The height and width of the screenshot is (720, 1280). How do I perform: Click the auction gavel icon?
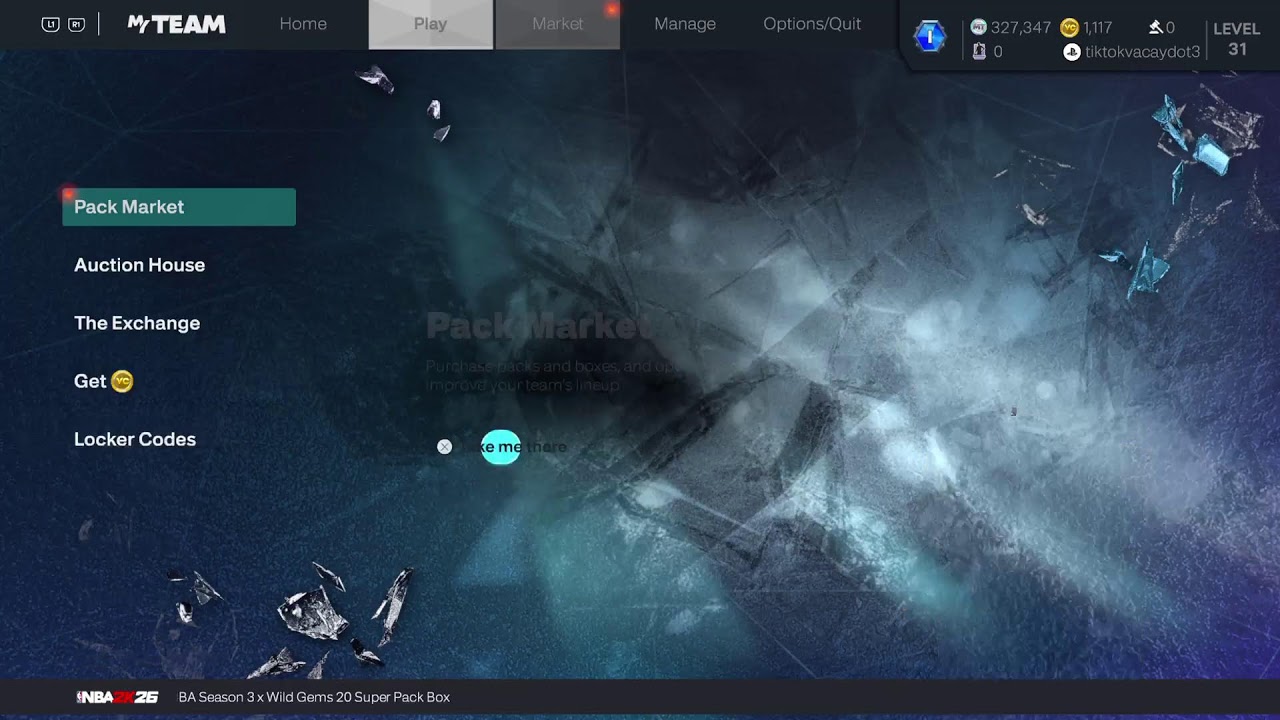(x=1155, y=28)
